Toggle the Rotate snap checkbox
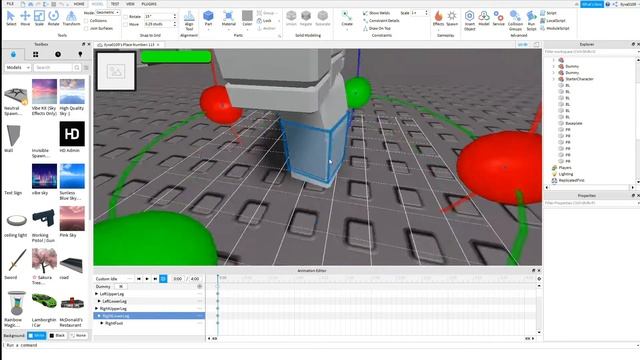The width and height of the screenshot is (640, 360). (126, 17)
